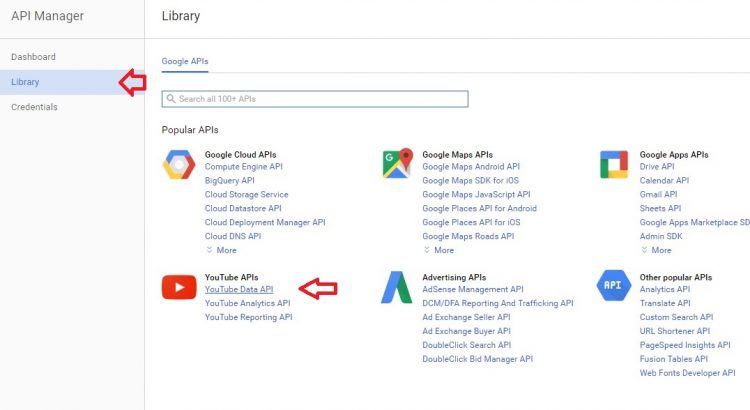Viewport: 750px width, 410px height.
Task: Click the Google Maps APIs map icon
Action: 397,164
